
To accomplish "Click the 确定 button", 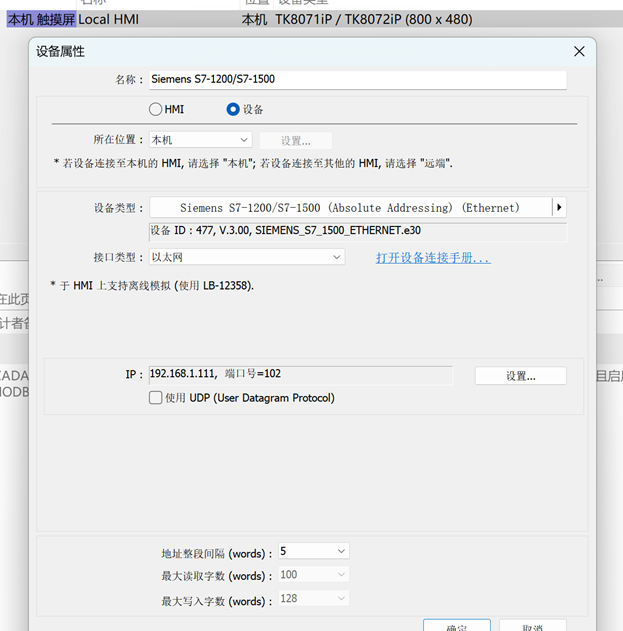I will (457, 626).
